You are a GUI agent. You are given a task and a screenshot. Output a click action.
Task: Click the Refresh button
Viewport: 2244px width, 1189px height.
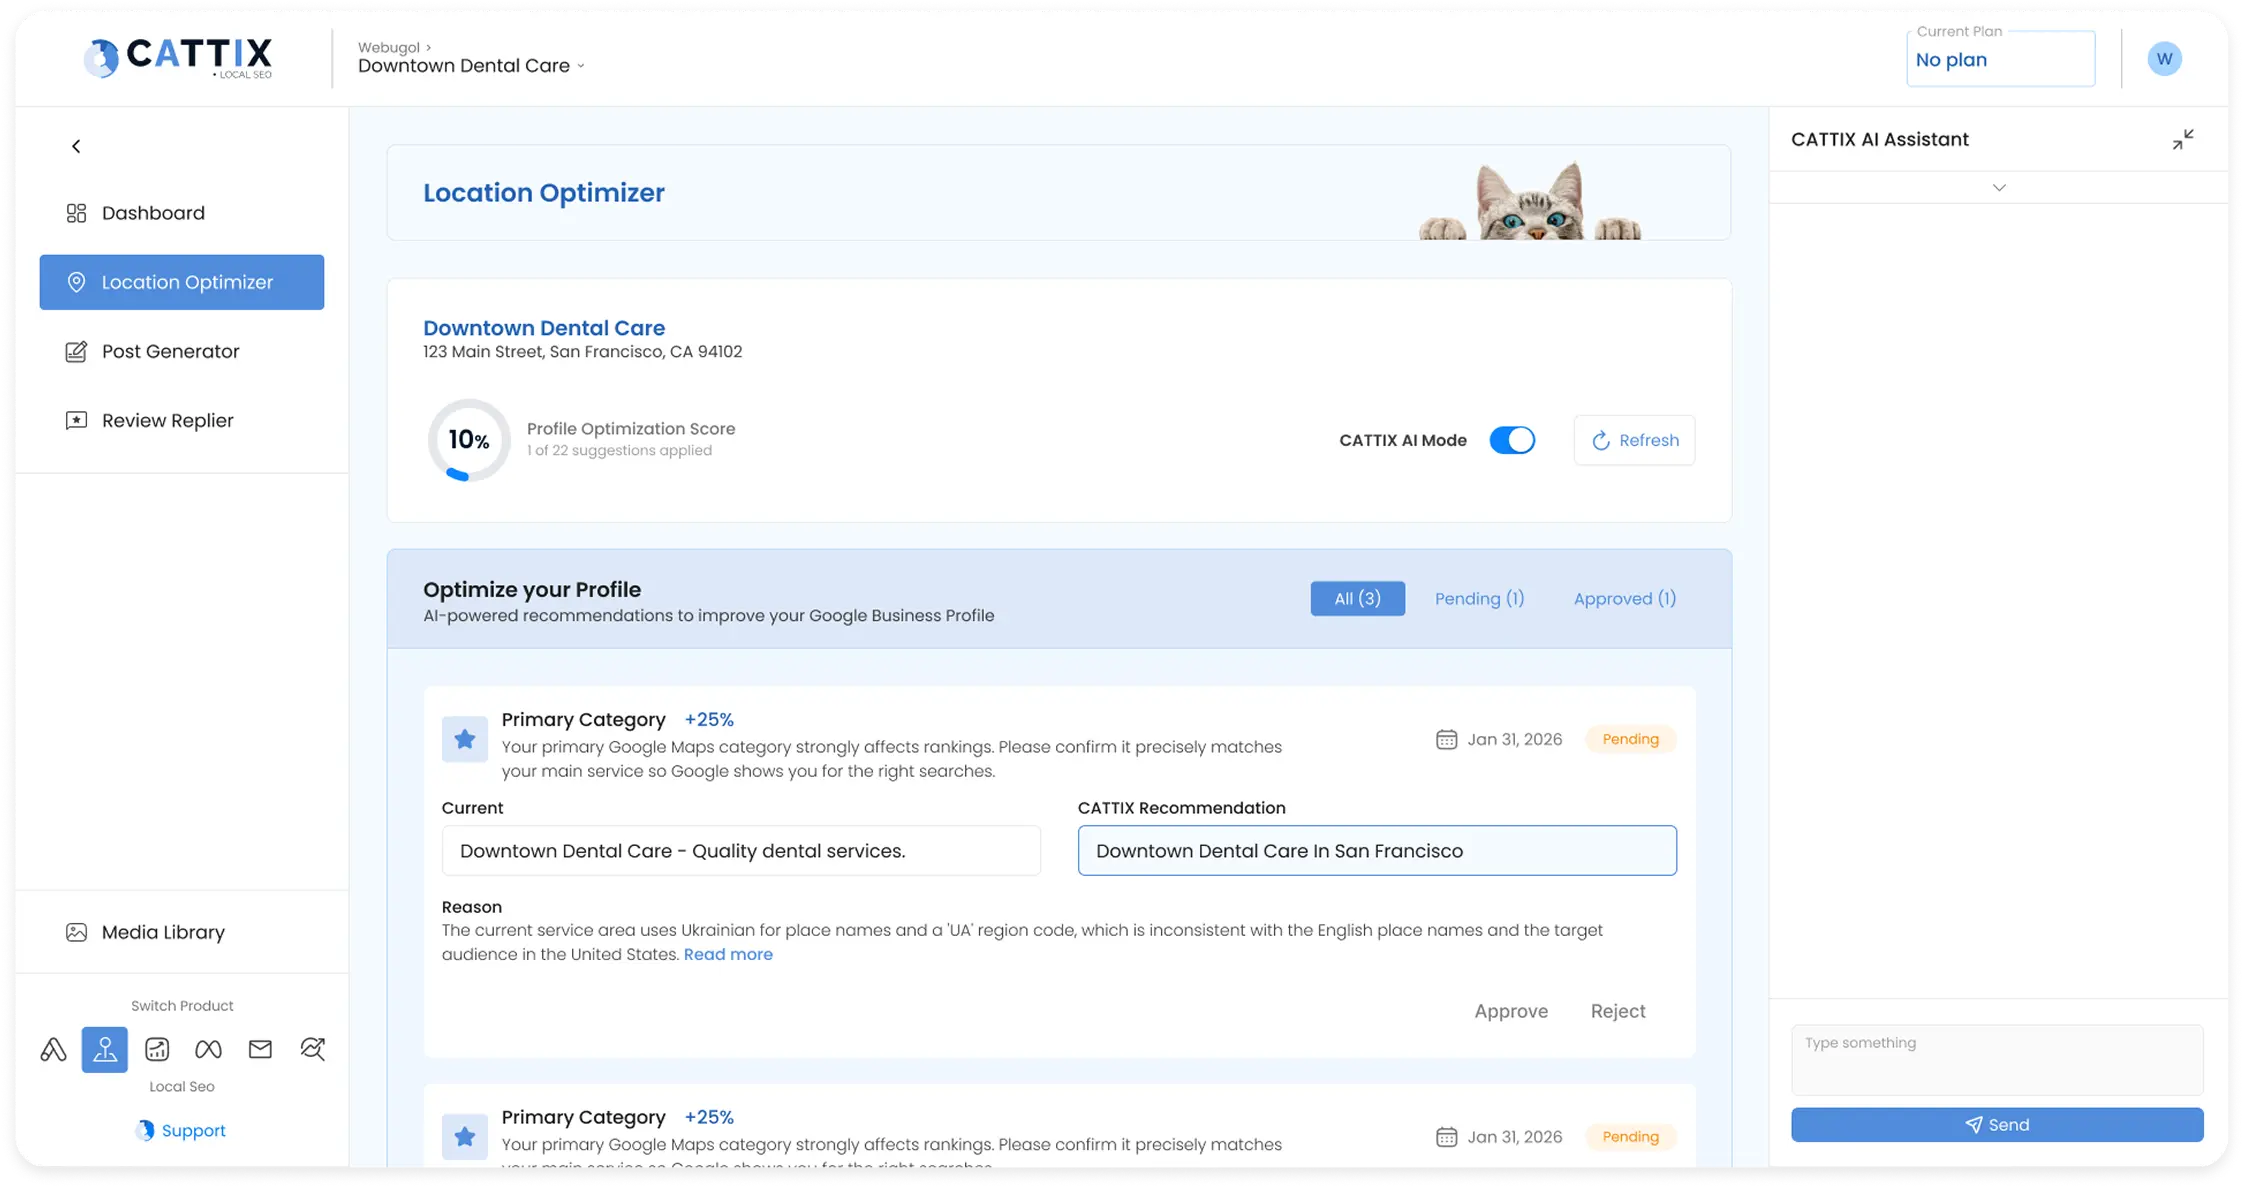point(1634,440)
